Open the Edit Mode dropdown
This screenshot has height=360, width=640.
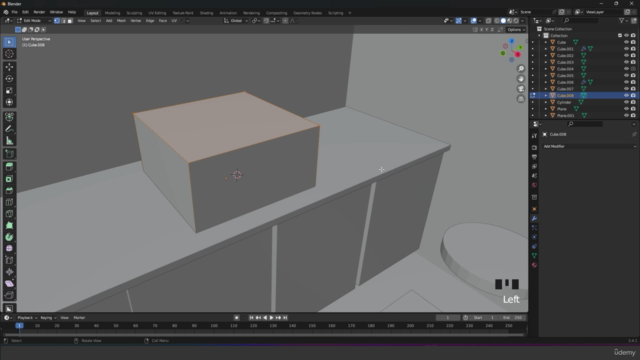tap(34, 21)
